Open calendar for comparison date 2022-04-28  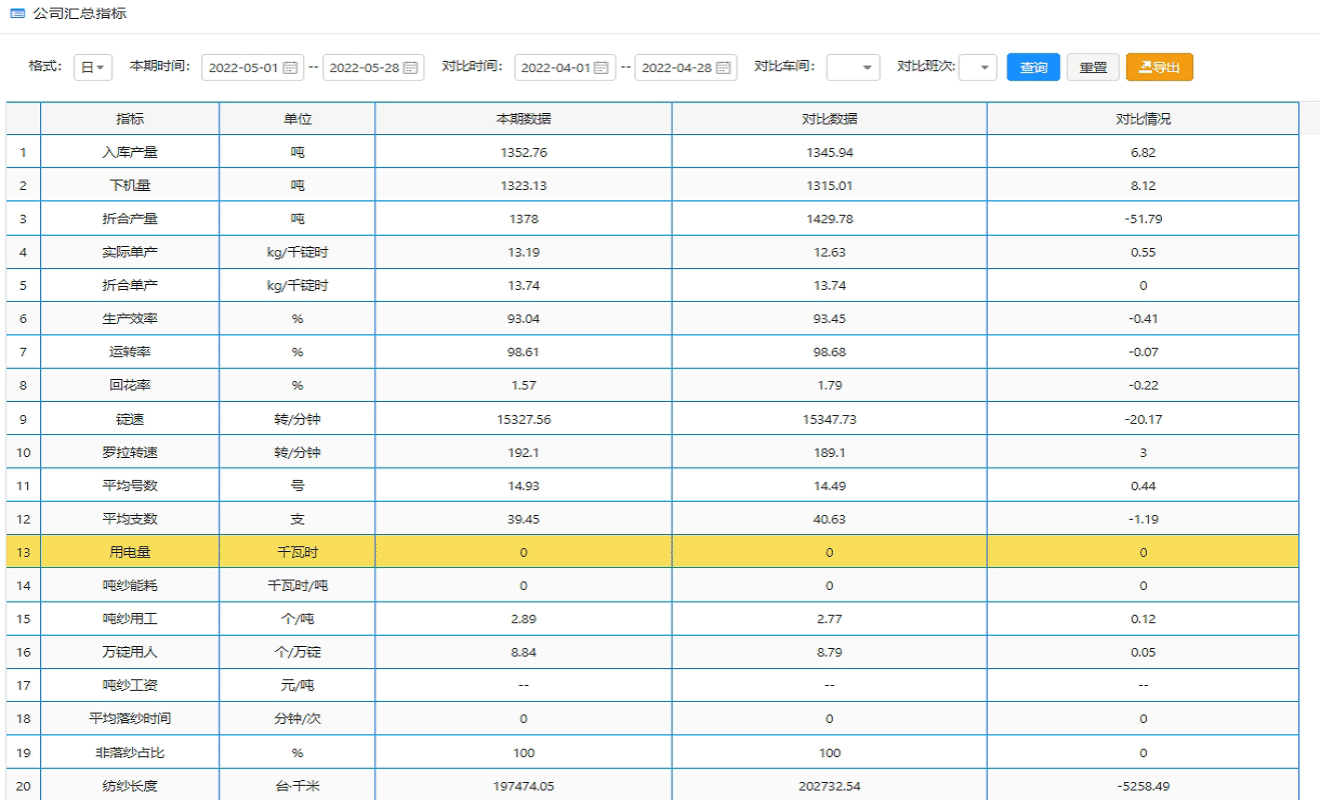(x=722, y=68)
